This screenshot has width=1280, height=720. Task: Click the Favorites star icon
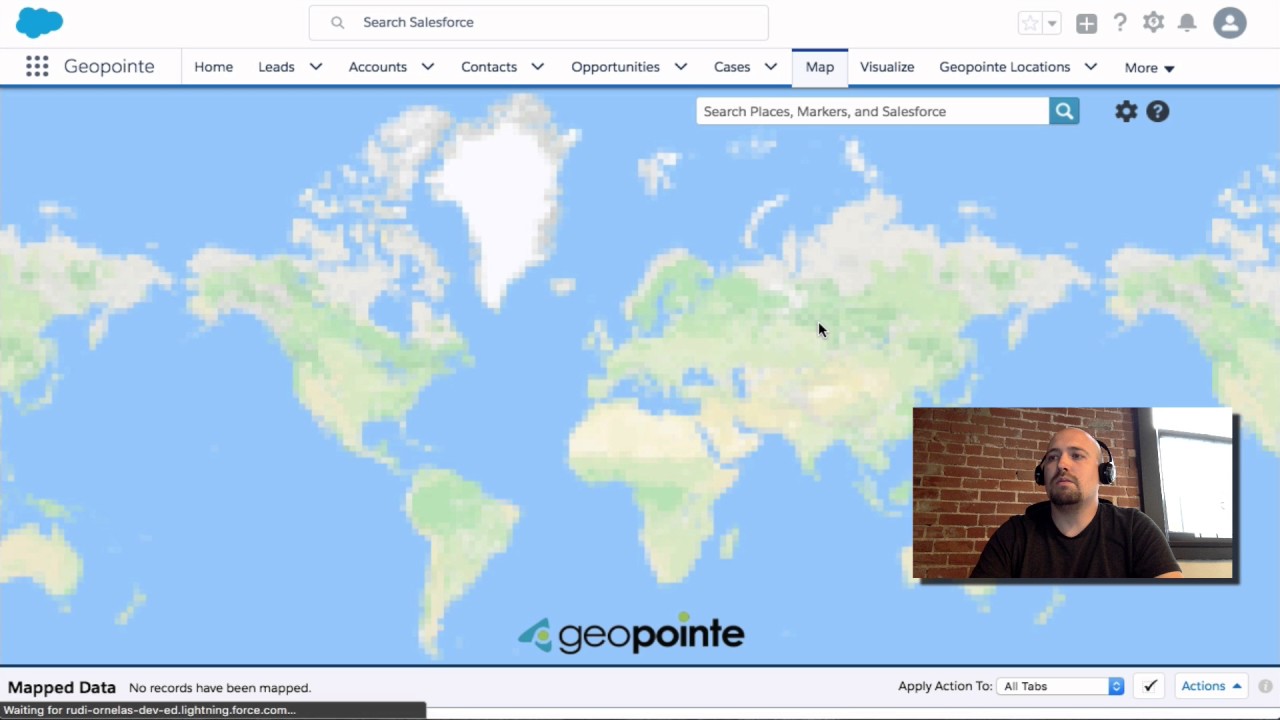pyautogui.click(x=1030, y=23)
